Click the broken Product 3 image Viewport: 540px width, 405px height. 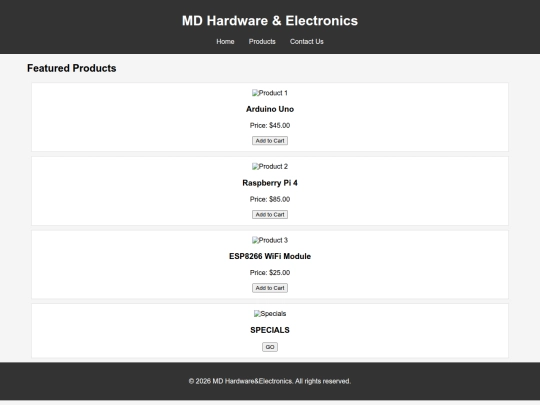(270, 240)
